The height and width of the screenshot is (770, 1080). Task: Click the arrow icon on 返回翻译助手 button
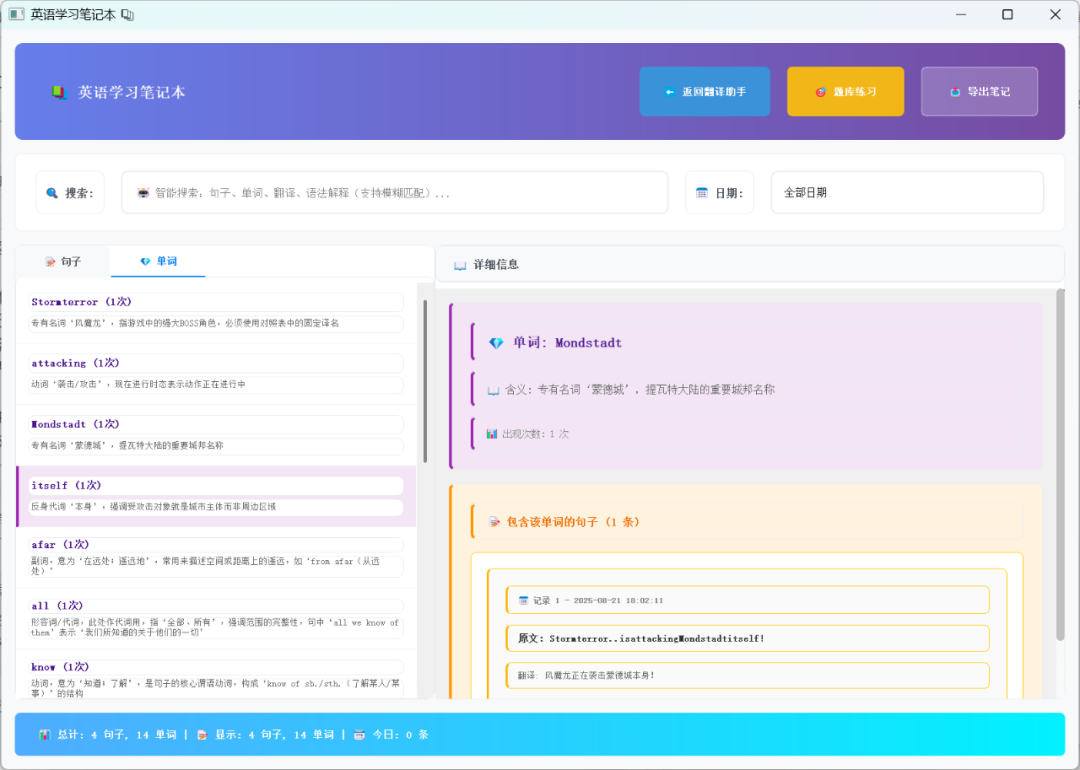669,92
